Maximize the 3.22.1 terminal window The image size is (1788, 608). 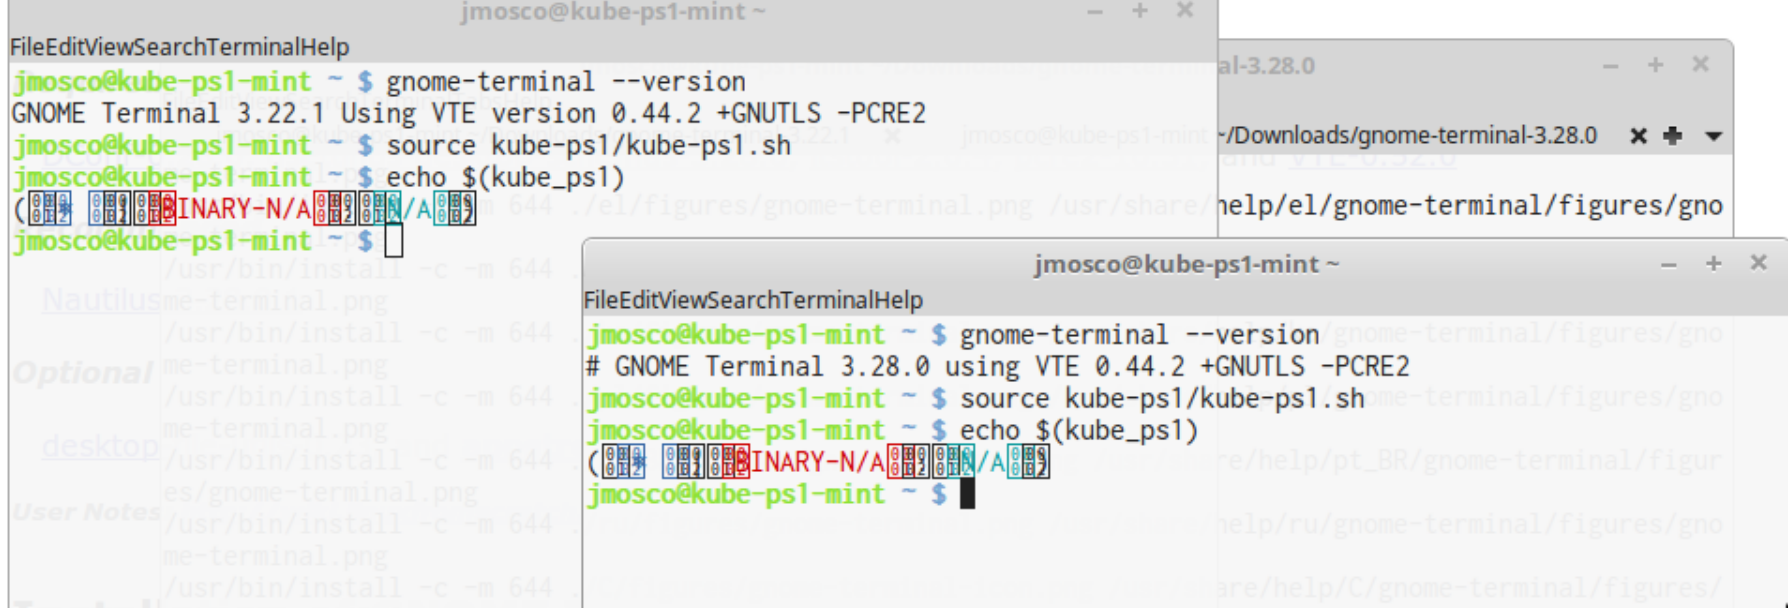click(x=1139, y=11)
